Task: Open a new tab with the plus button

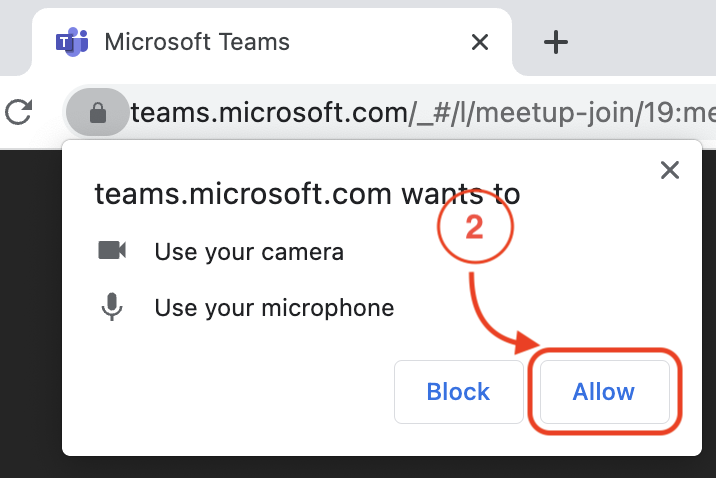Action: (555, 42)
